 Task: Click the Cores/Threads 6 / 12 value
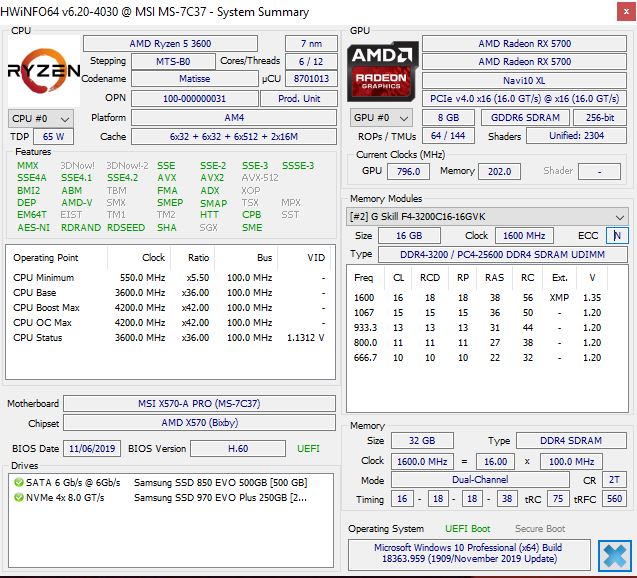click(x=311, y=61)
